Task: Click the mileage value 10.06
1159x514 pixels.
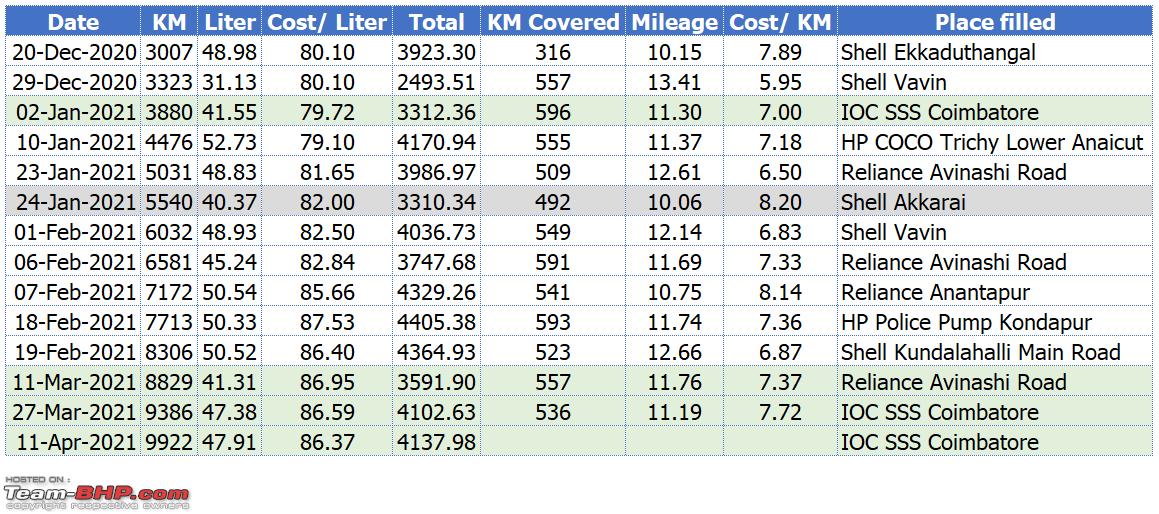Action: [674, 202]
